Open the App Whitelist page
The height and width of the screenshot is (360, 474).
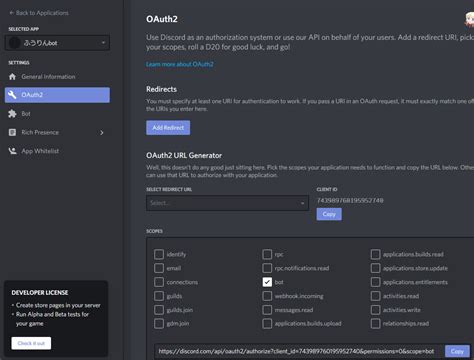[x=57, y=151]
